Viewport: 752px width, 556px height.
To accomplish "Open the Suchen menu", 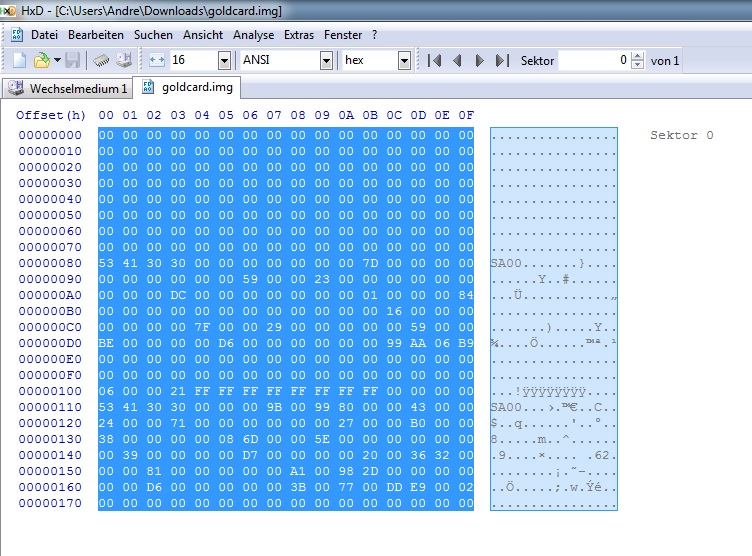I will coord(153,35).
